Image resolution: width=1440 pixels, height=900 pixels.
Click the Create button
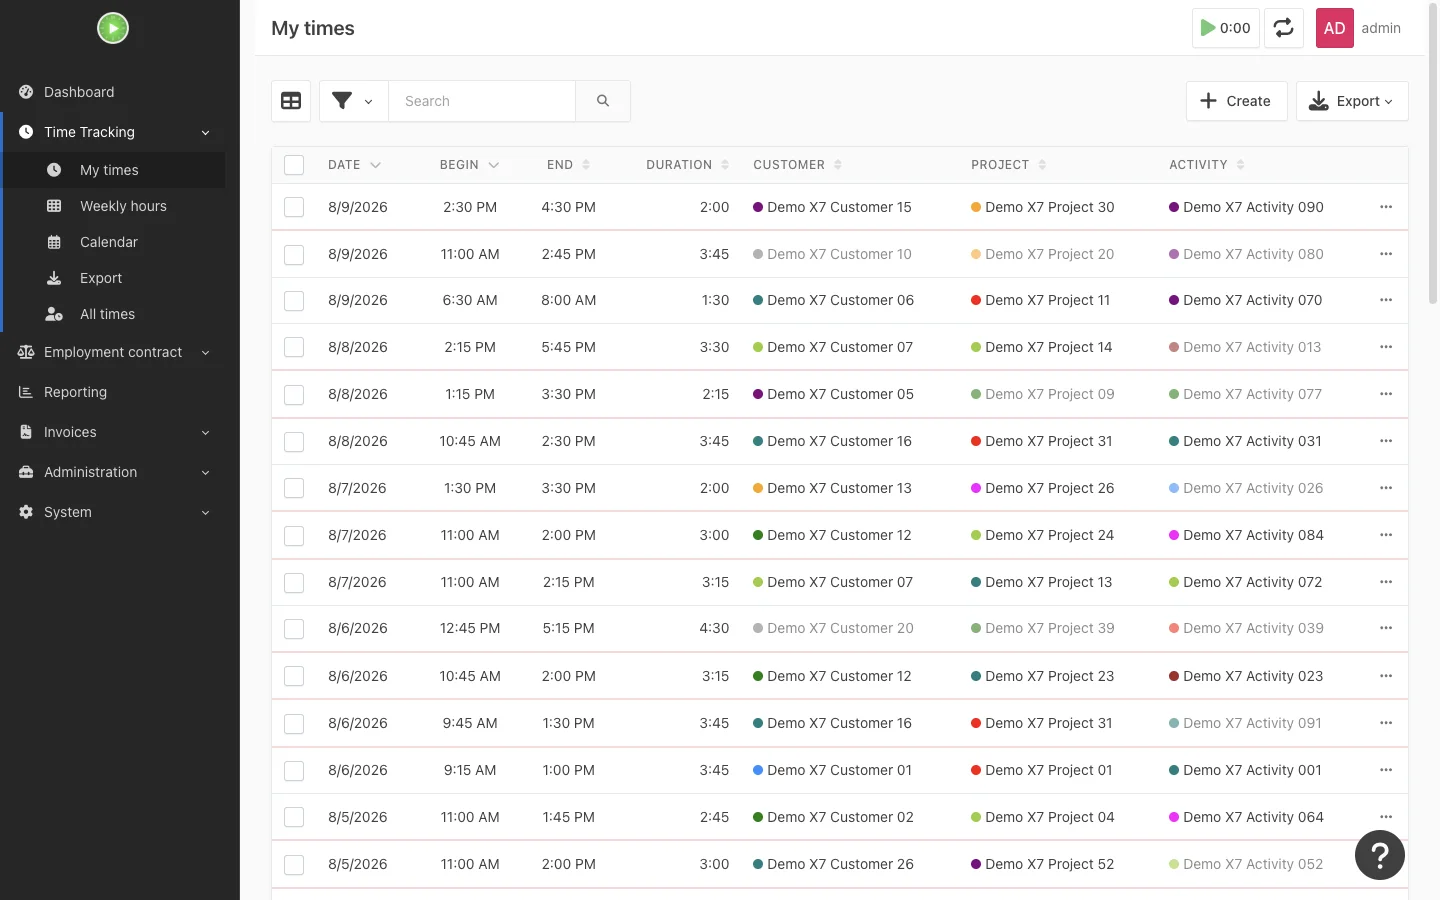1236,101
